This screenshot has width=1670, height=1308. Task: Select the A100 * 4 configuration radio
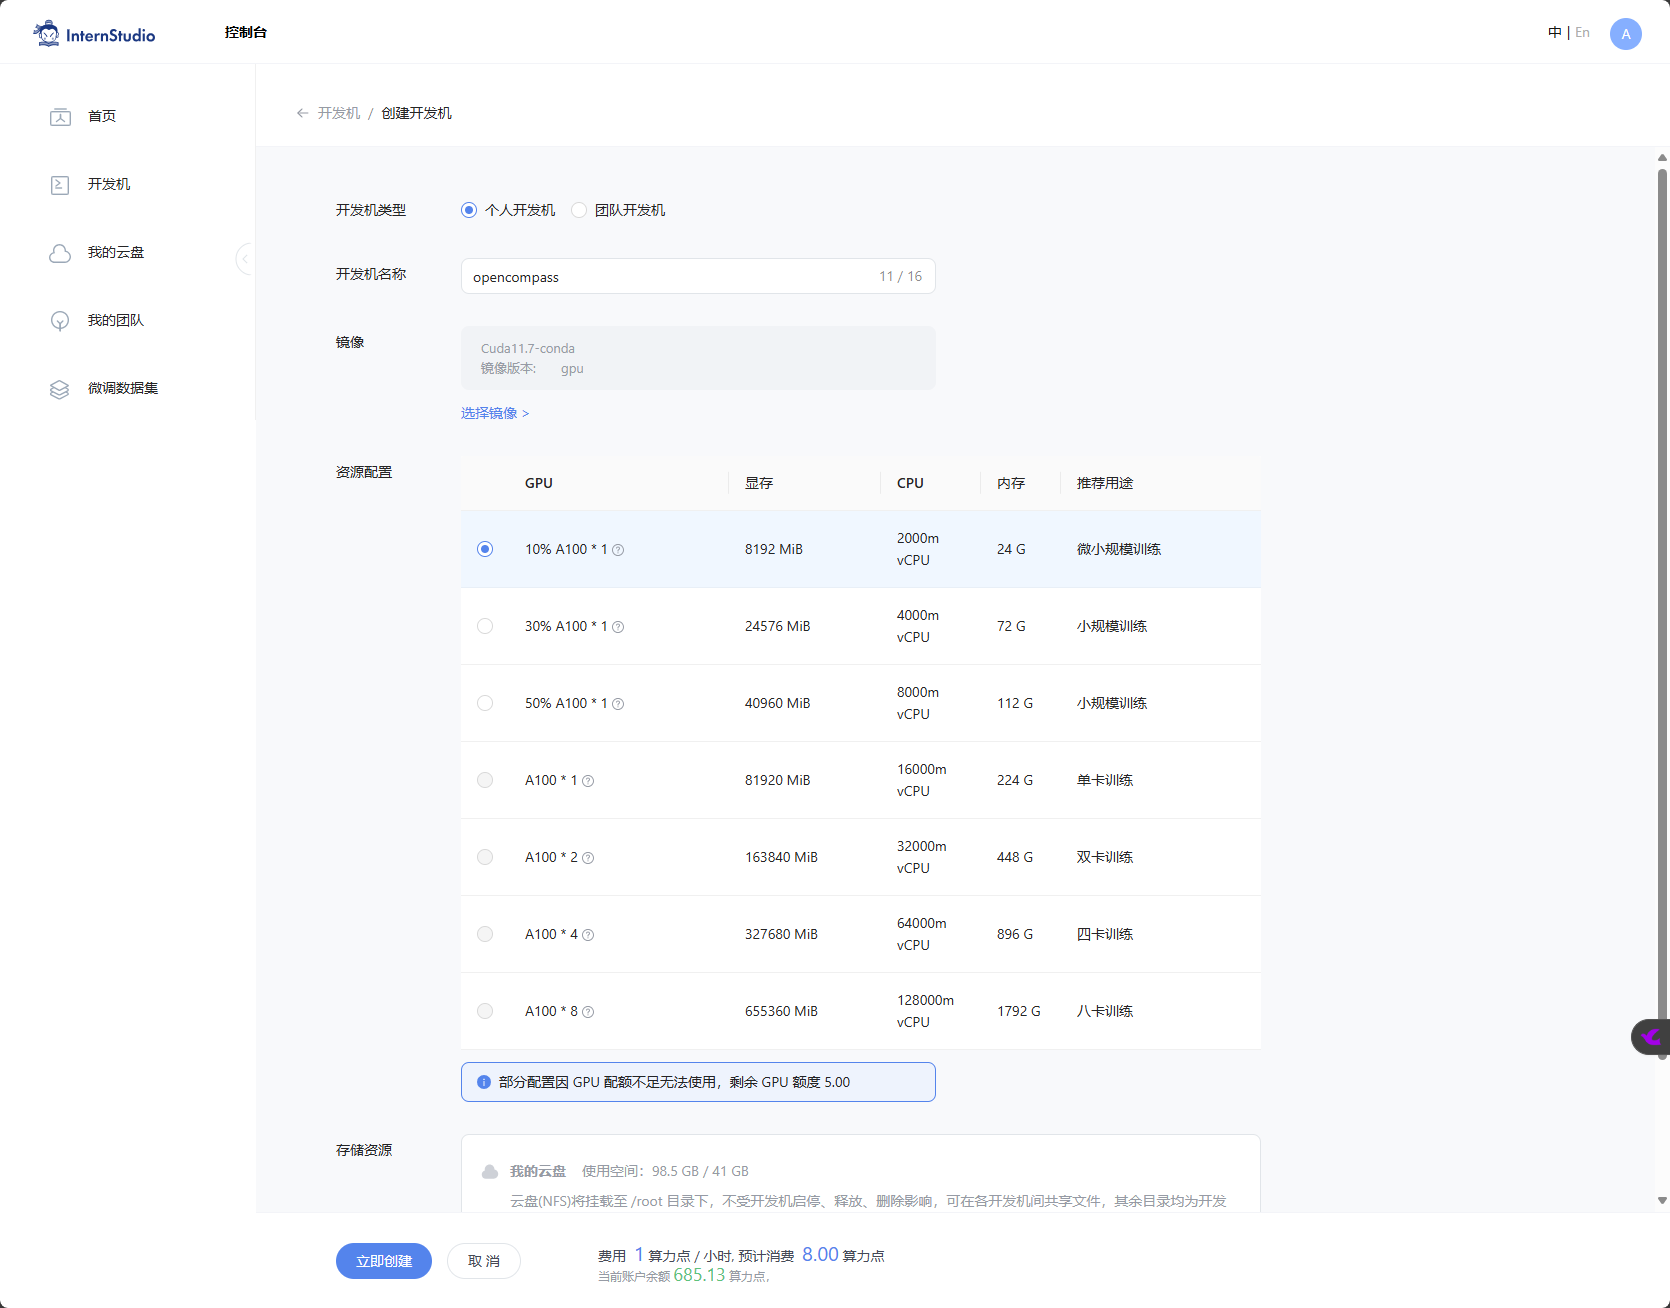point(485,934)
